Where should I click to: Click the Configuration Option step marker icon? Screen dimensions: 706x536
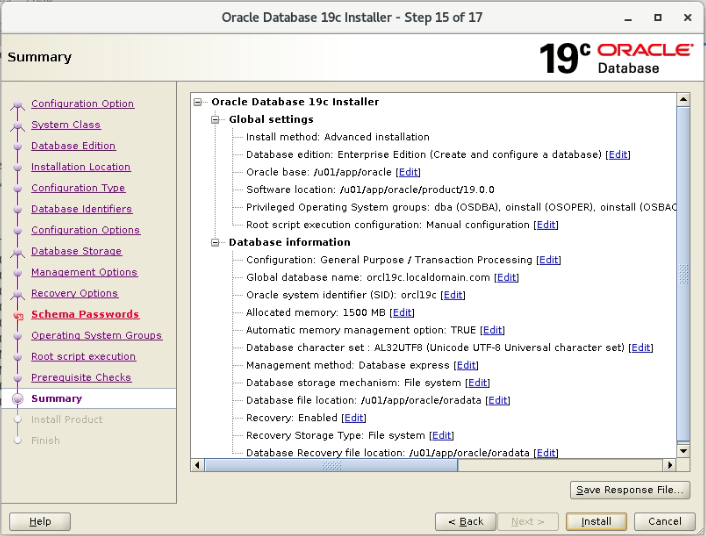click(x=18, y=104)
